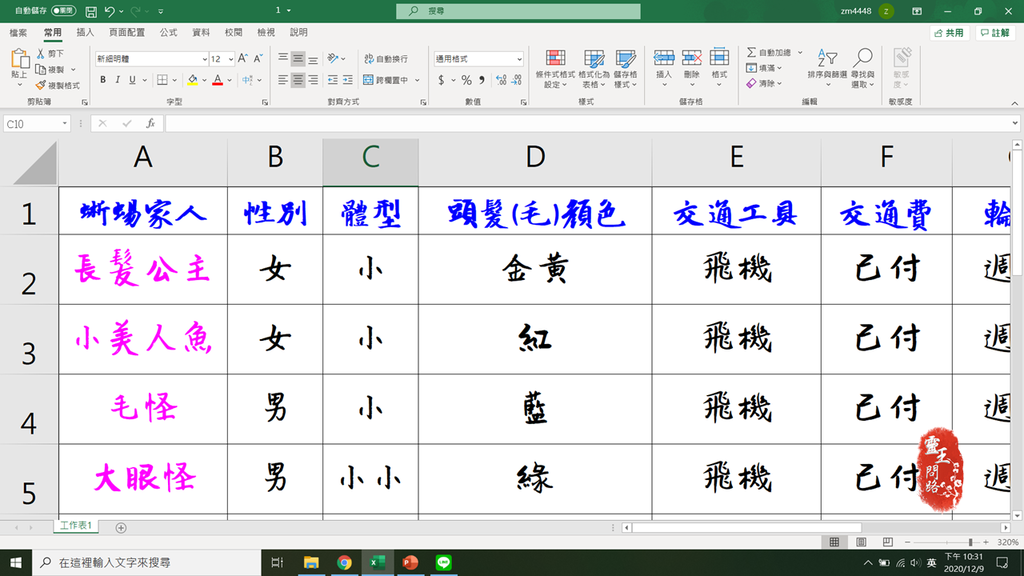Decrease decimal places
The height and width of the screenshot is (576, 1024).
[516, 80]
